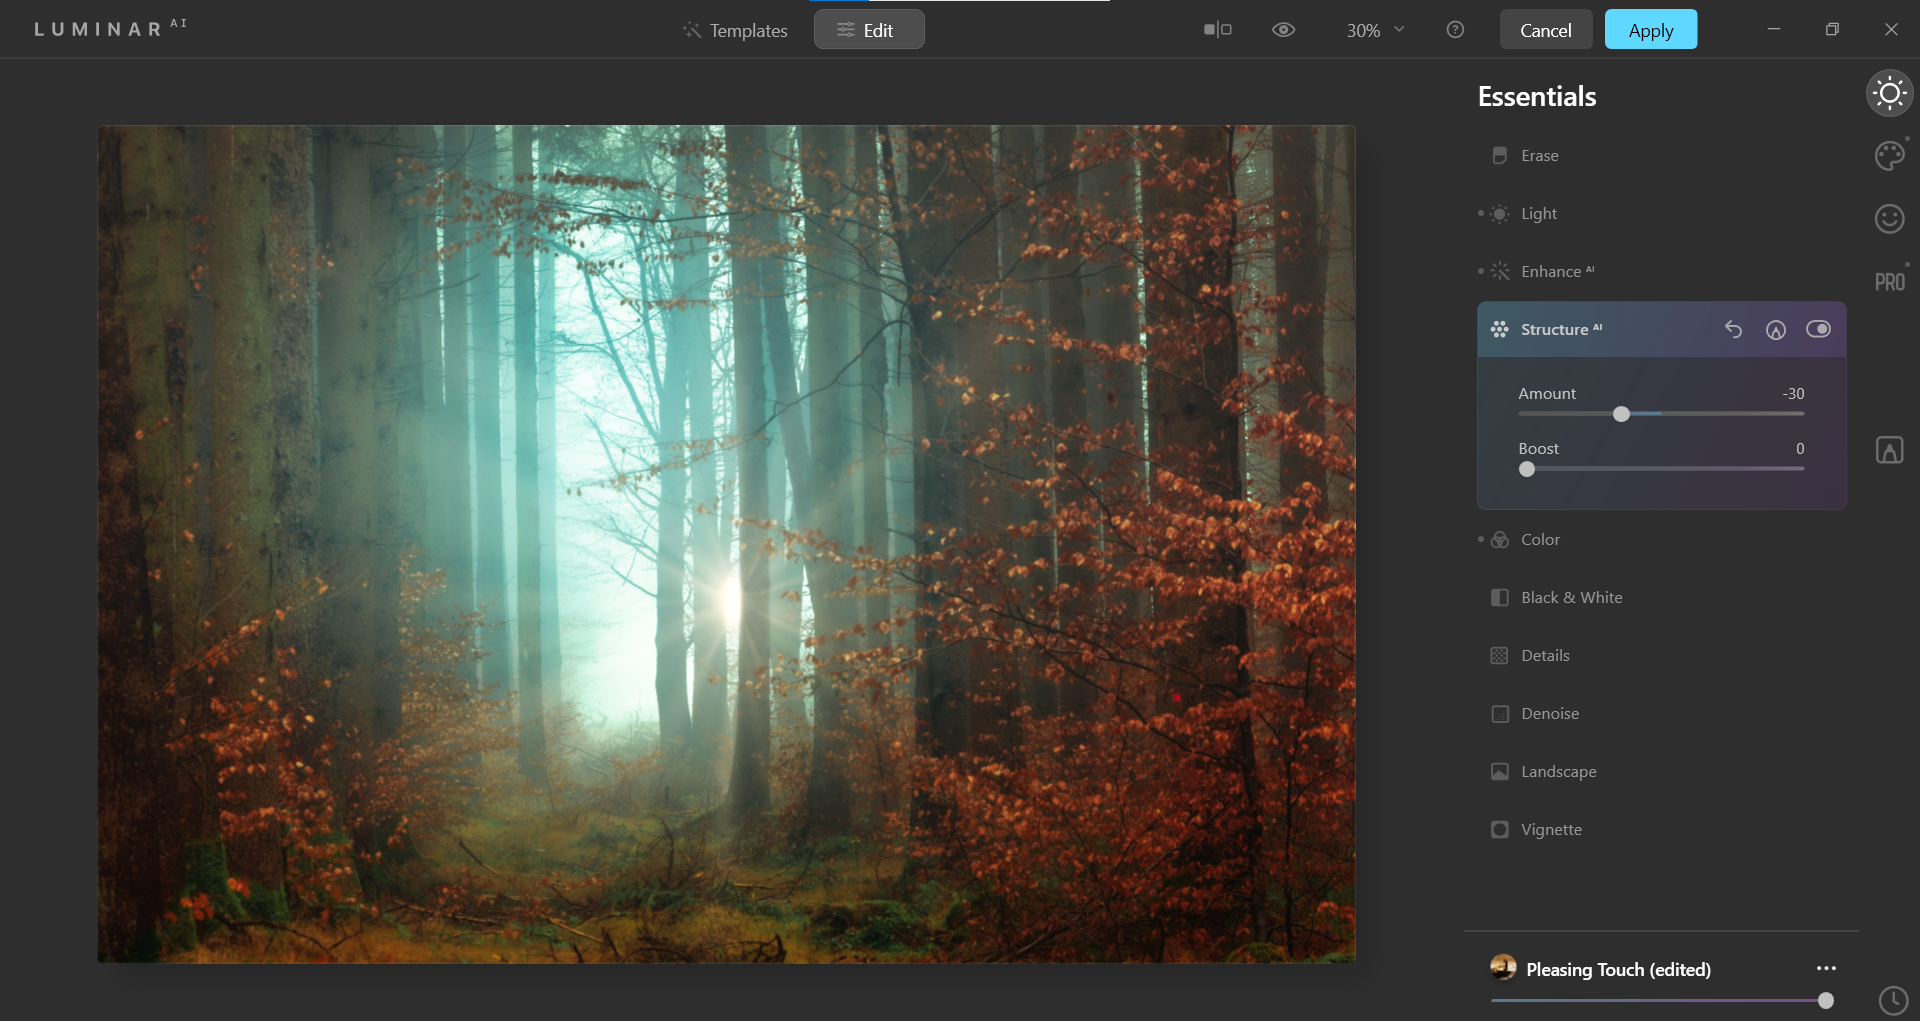Click the Cancel button
Viewport: 1920px width, 1021px height.
click(x=1545, y=30)
